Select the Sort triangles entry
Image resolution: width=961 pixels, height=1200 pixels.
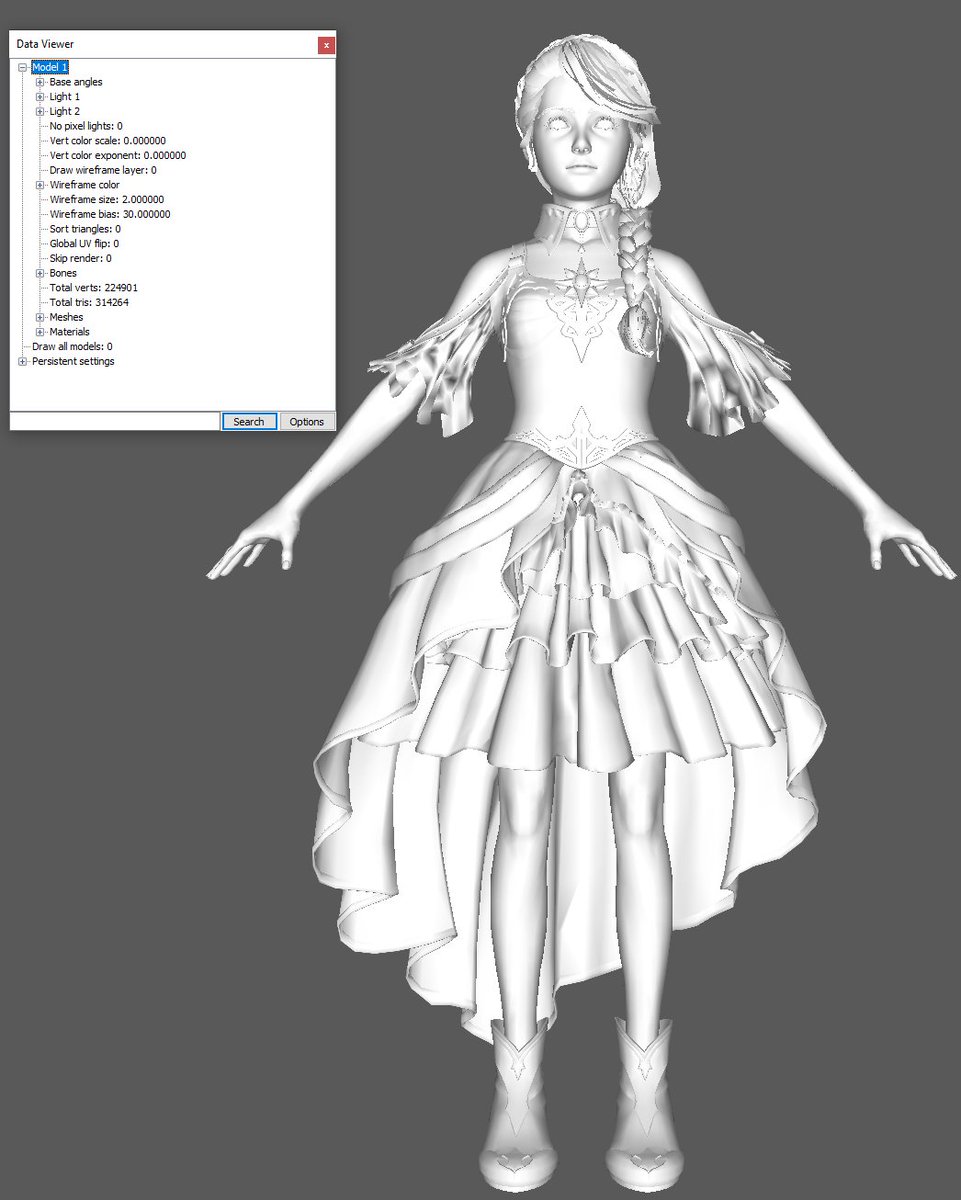84,229
